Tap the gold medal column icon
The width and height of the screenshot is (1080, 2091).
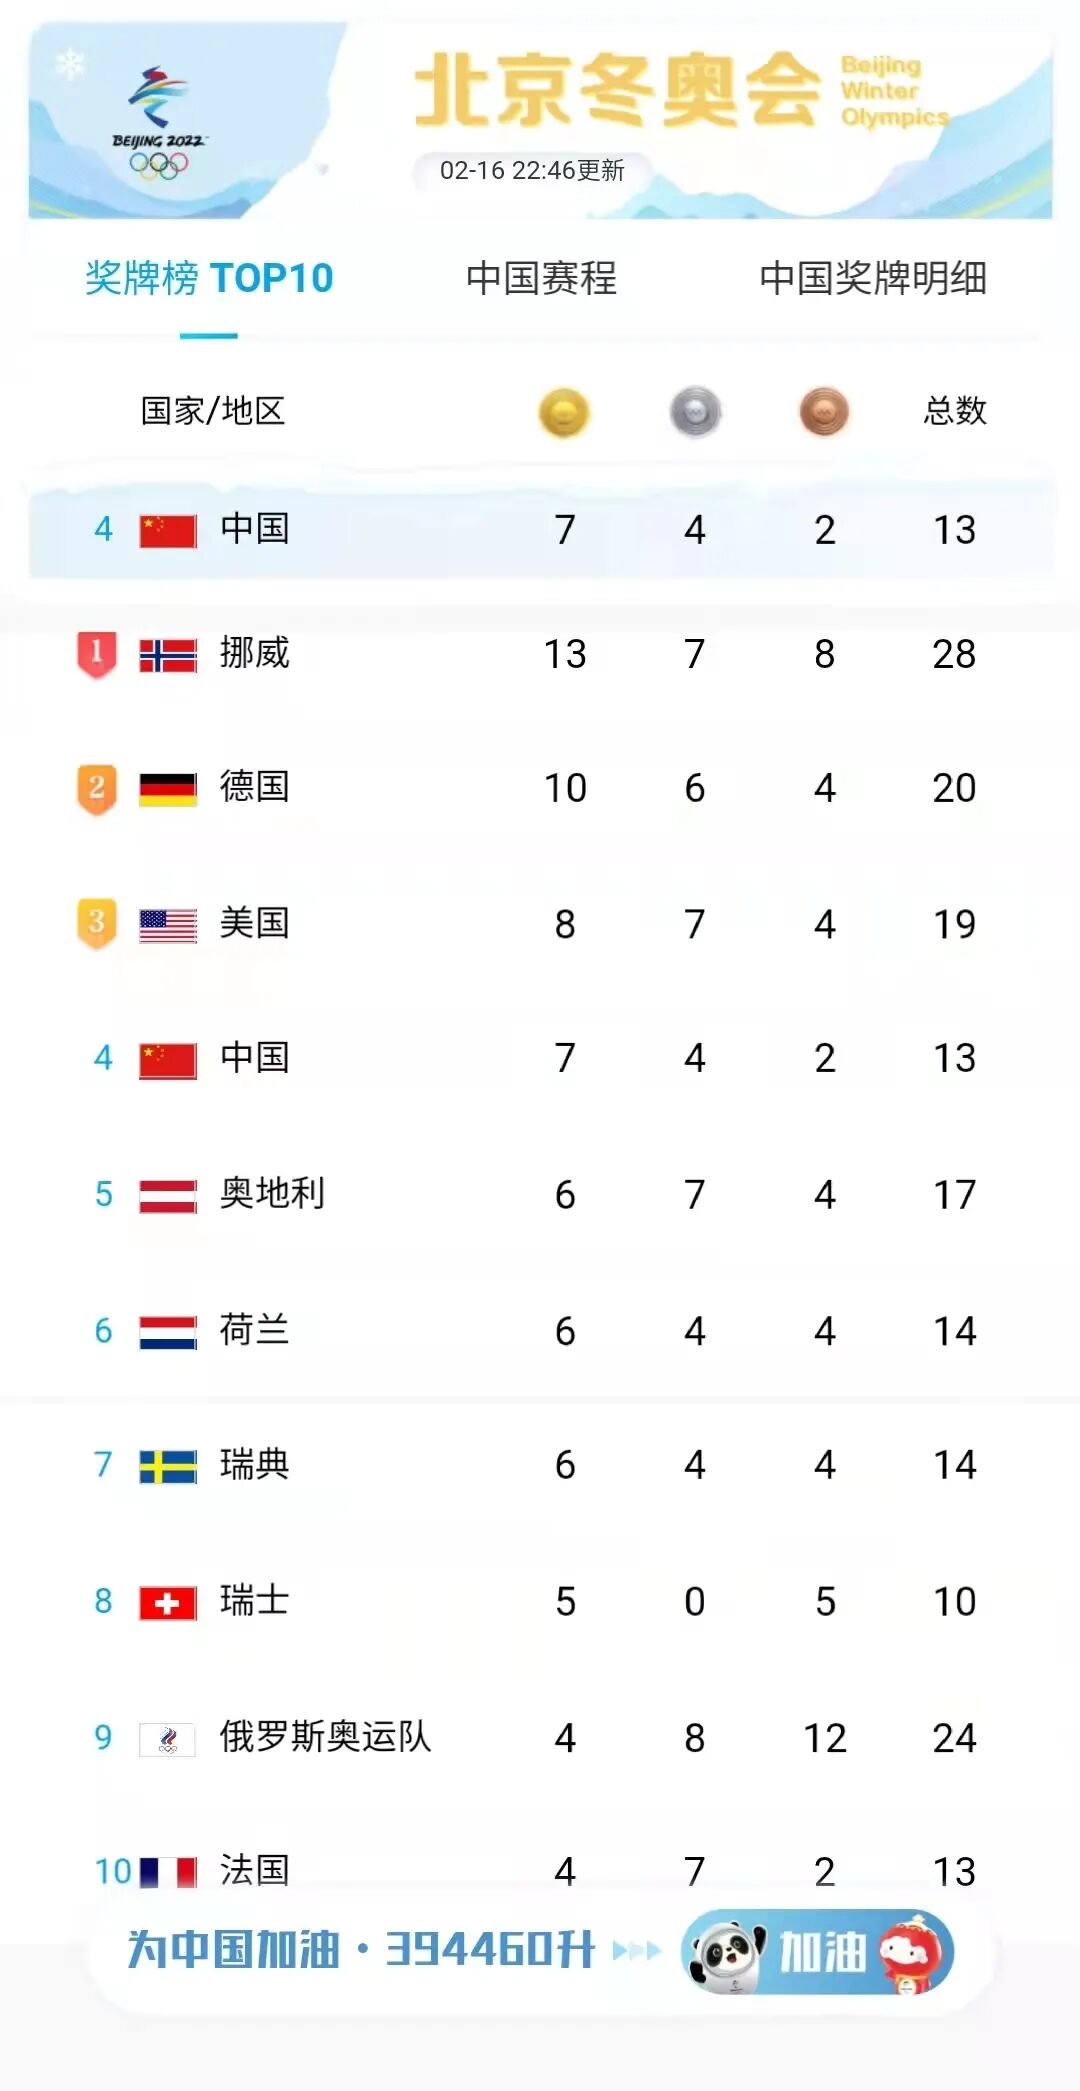[564, 412]
